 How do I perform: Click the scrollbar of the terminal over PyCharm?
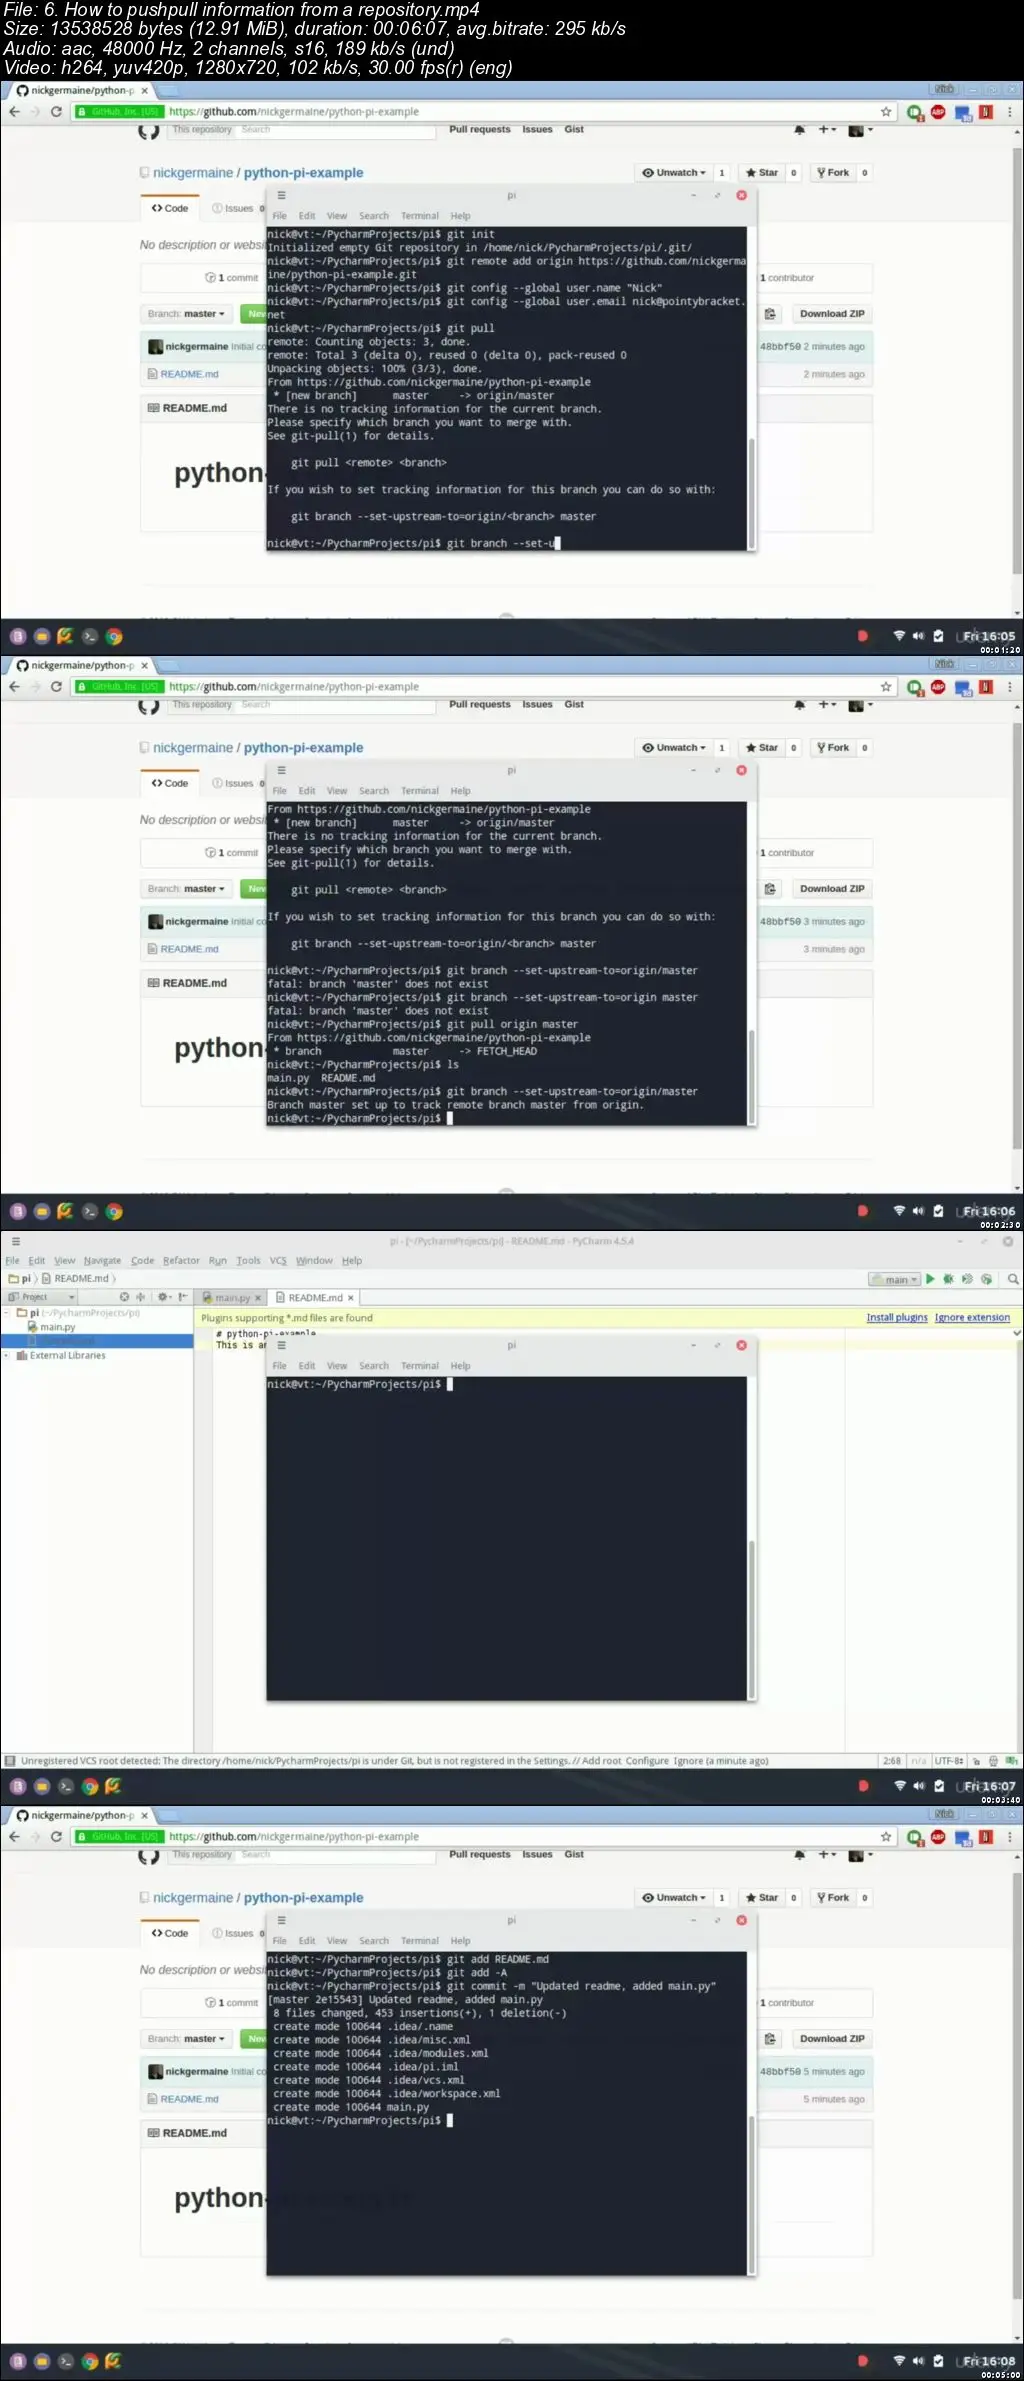(x=751, y=1617)
